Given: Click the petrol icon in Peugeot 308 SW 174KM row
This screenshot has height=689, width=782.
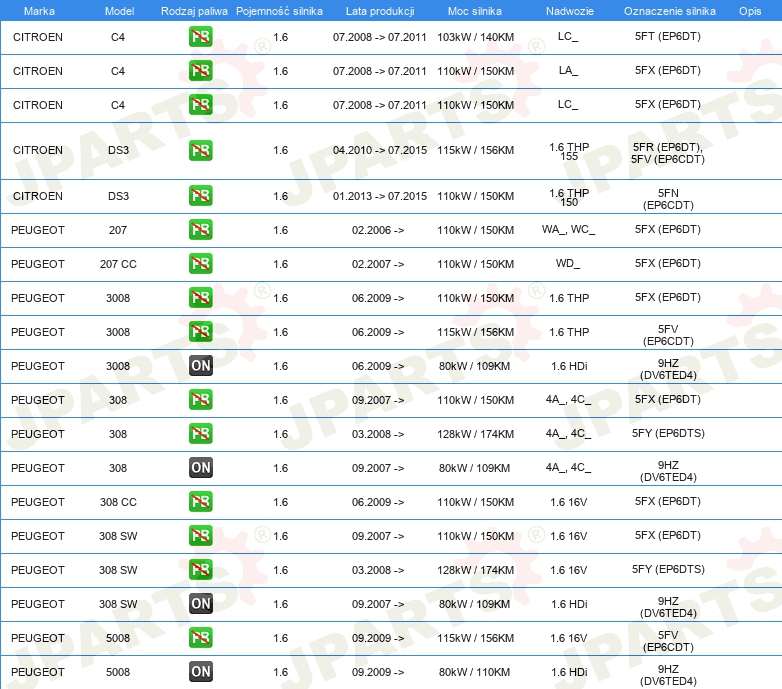Looking at the screenshot, I should coord(200,569).
